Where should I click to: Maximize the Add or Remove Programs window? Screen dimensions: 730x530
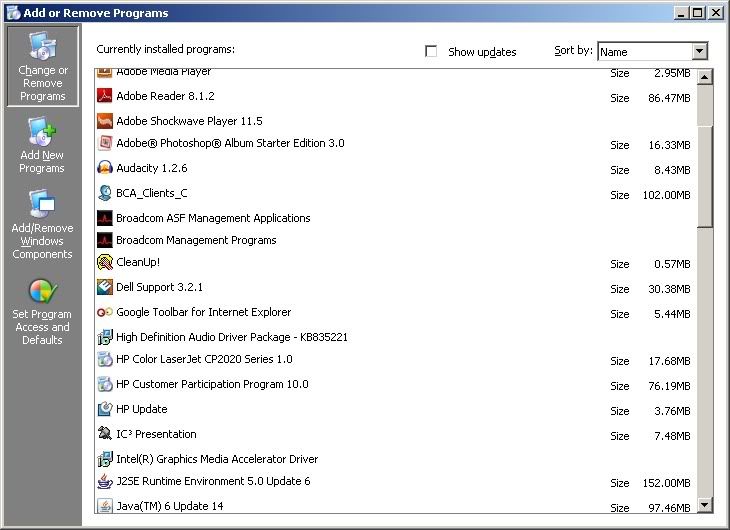point(697,13)
